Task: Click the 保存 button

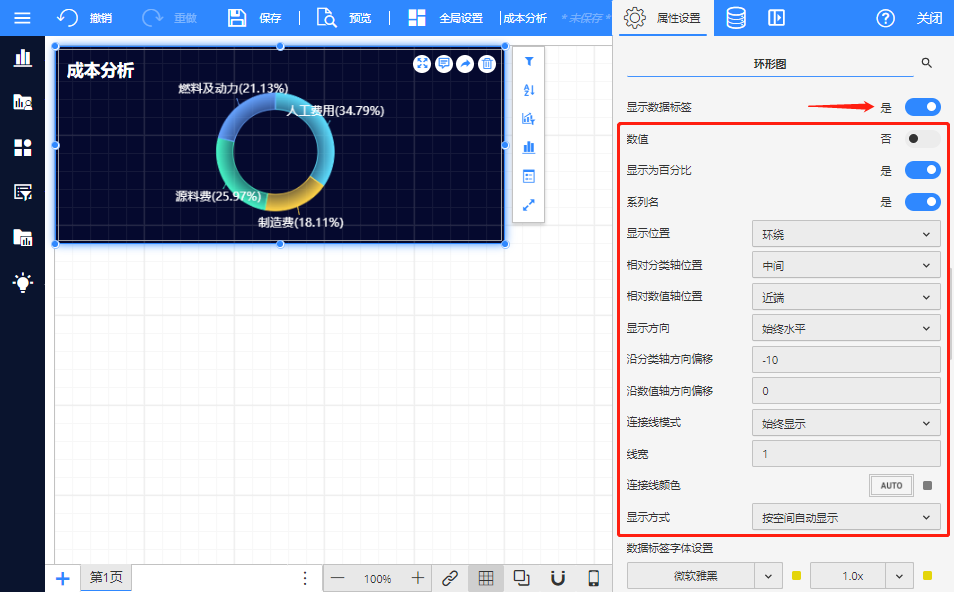Action: point(254,18)
